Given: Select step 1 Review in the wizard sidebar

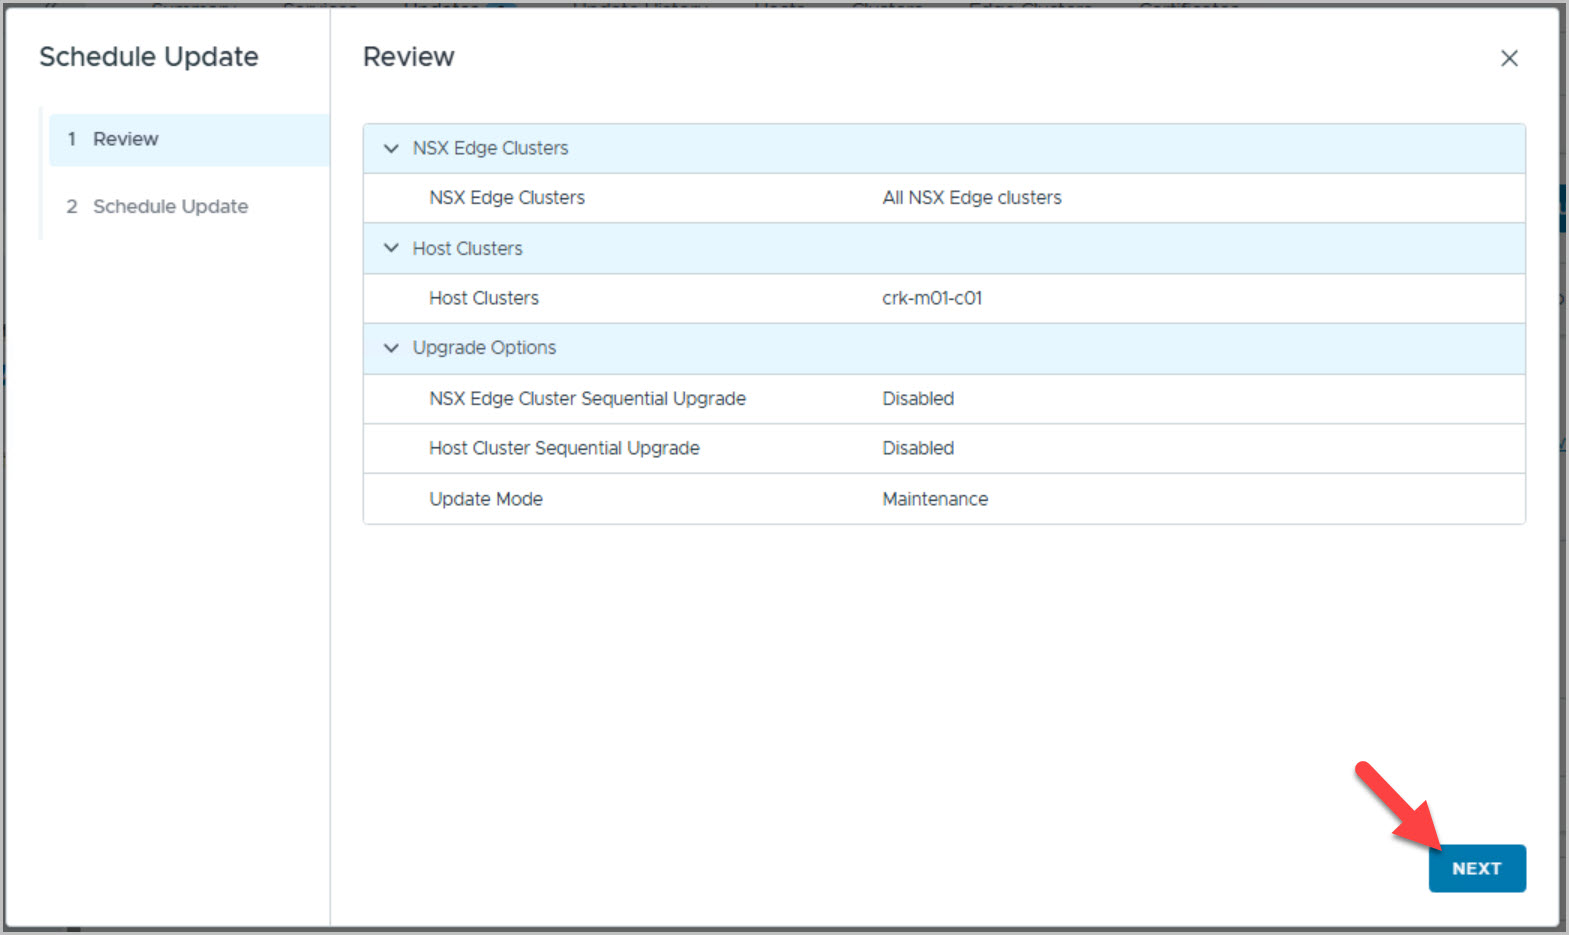Looking at the screenshot, I should [126, 139].
